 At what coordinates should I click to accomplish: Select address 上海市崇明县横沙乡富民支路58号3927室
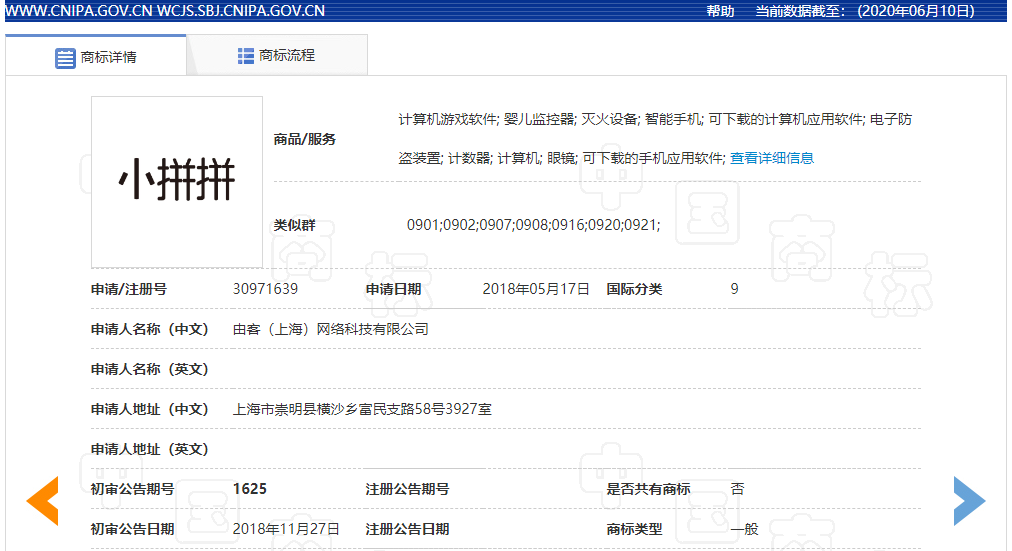pyautogui.click(x=362, y=409)
